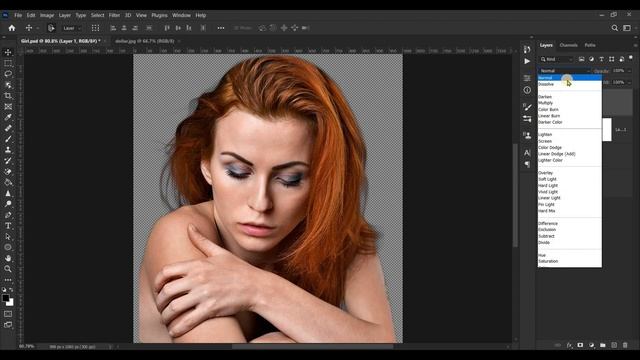640x360 pixels.
Task: Switch to the Channels tab
Action: (568, 45)
